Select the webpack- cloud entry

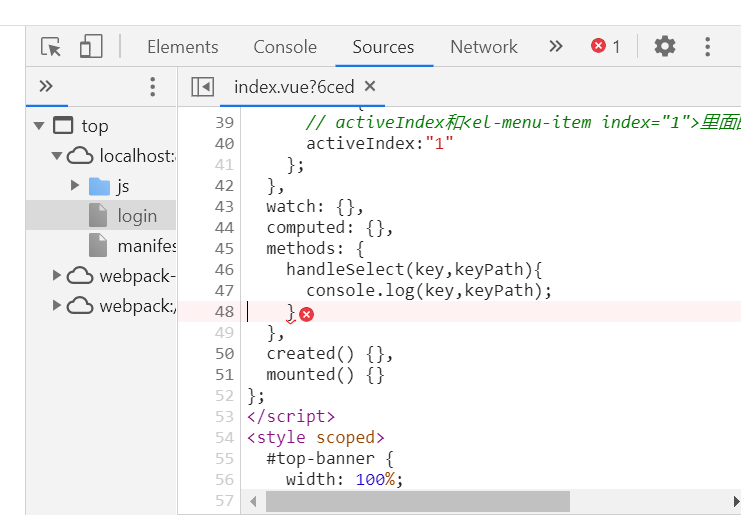pos(121,276)
